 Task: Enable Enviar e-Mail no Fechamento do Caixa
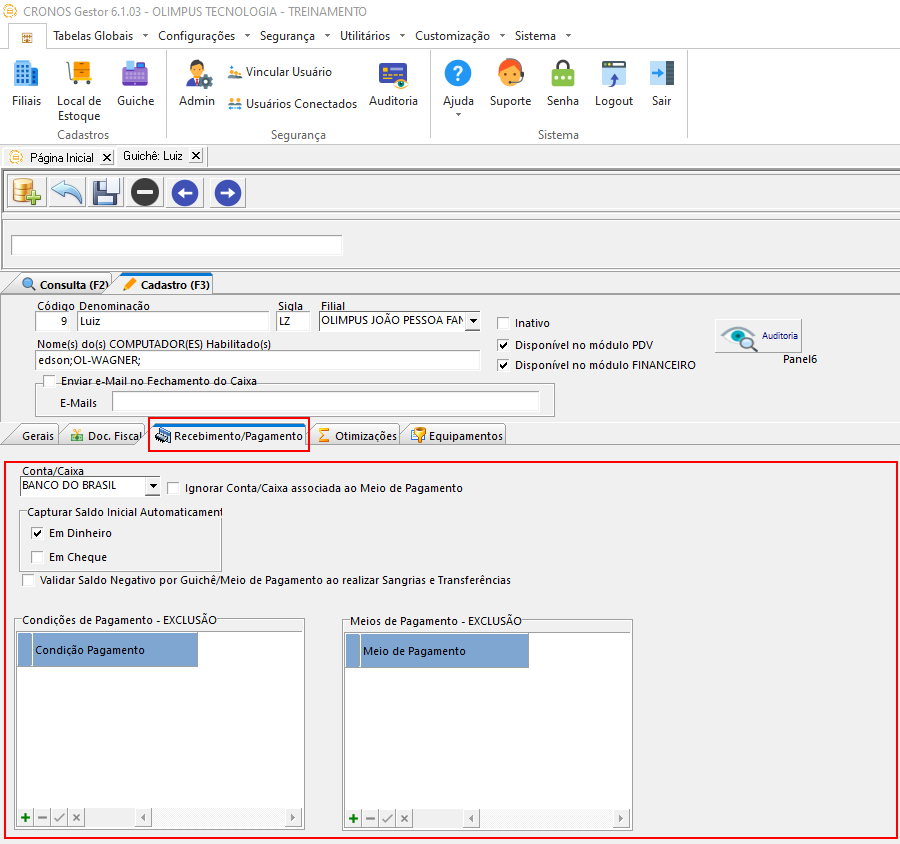point(49,381)
